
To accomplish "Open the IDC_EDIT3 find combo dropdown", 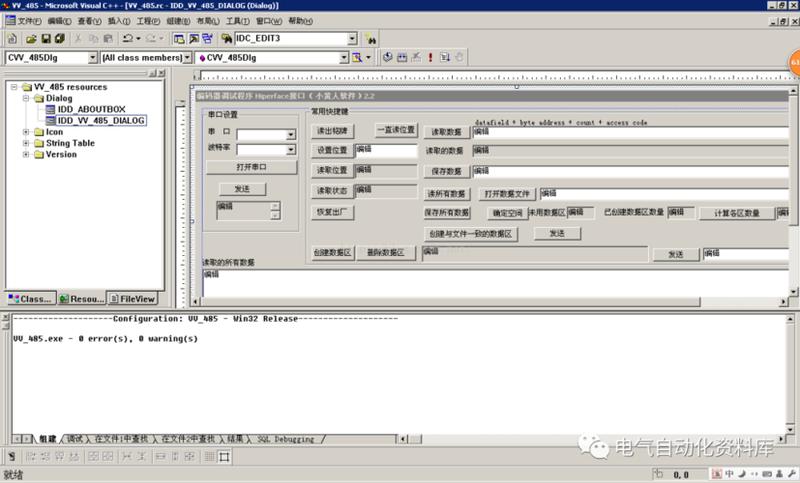I will pos(352,39).
